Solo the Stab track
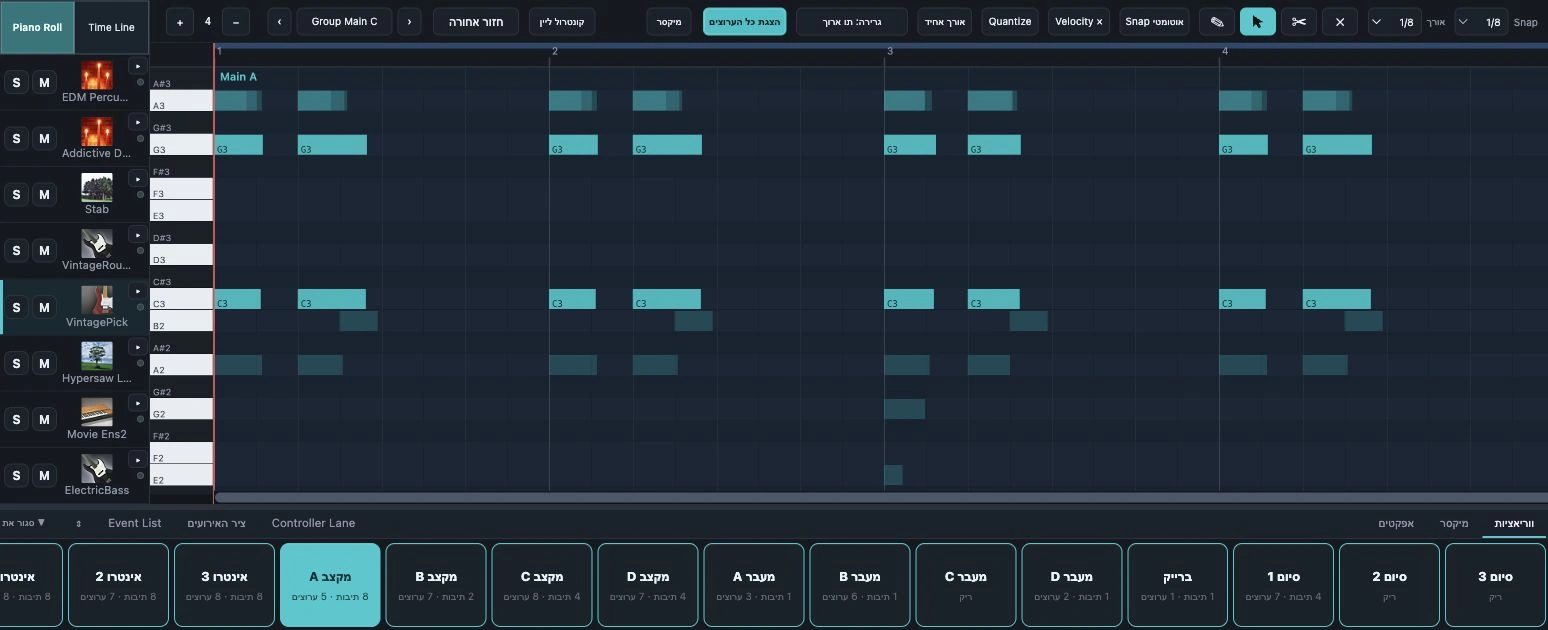Screen dimensions: 1548x630 (x=17, y=194)
